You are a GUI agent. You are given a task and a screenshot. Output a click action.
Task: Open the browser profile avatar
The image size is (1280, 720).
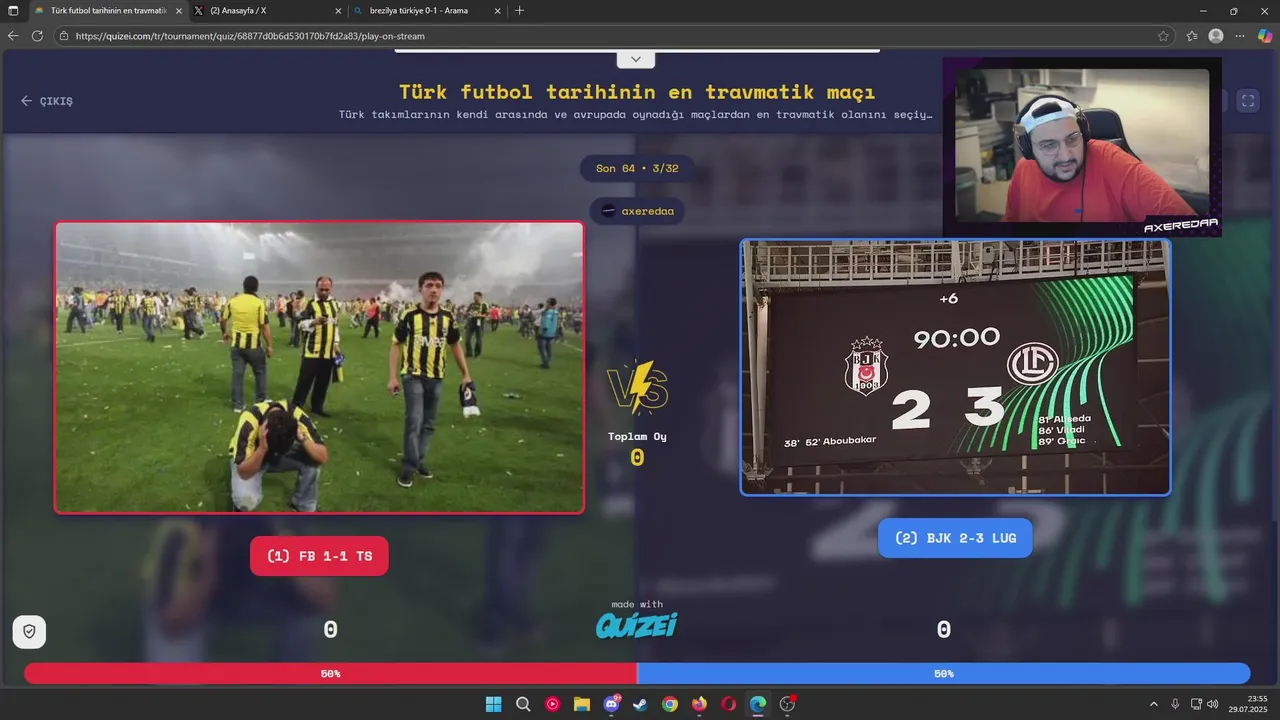[x=1216, y=36]
